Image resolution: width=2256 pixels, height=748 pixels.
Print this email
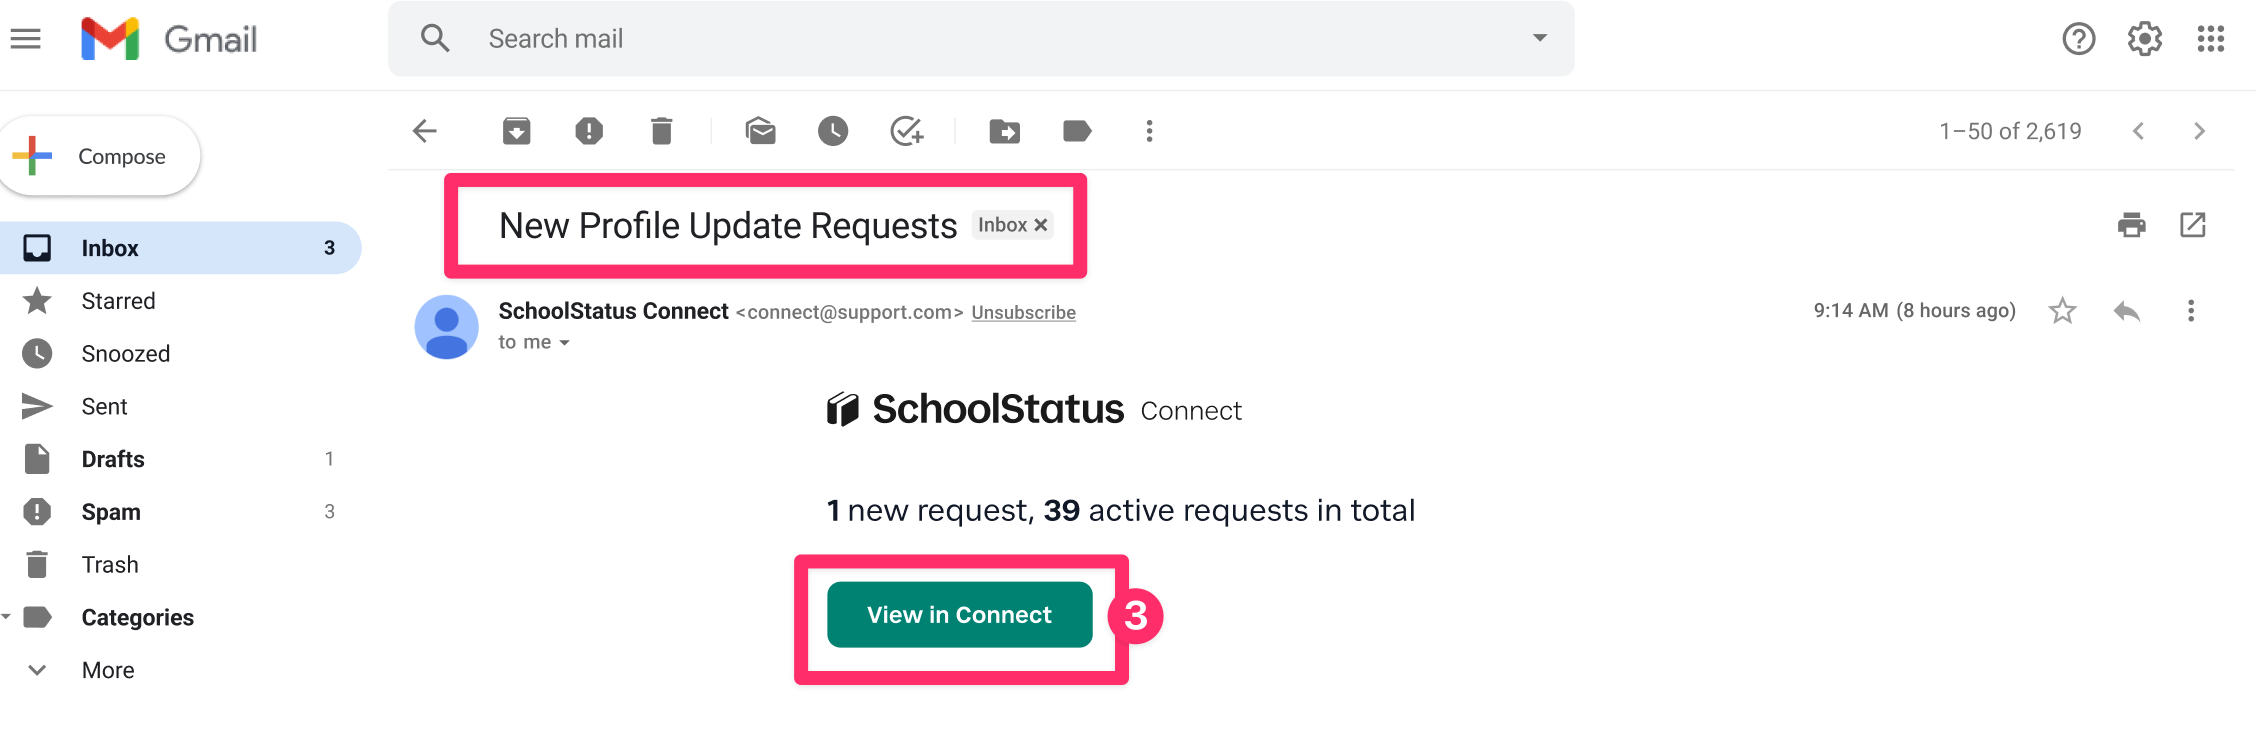pos(2131,225)
